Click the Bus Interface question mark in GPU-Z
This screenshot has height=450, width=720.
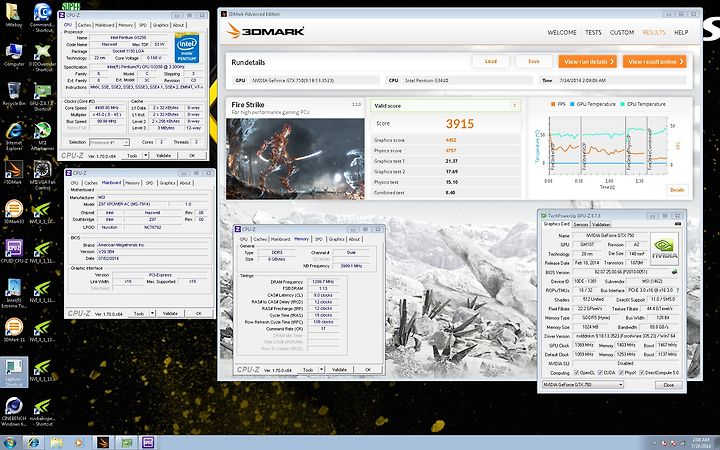pyautogui.click(x=678, y=290)
